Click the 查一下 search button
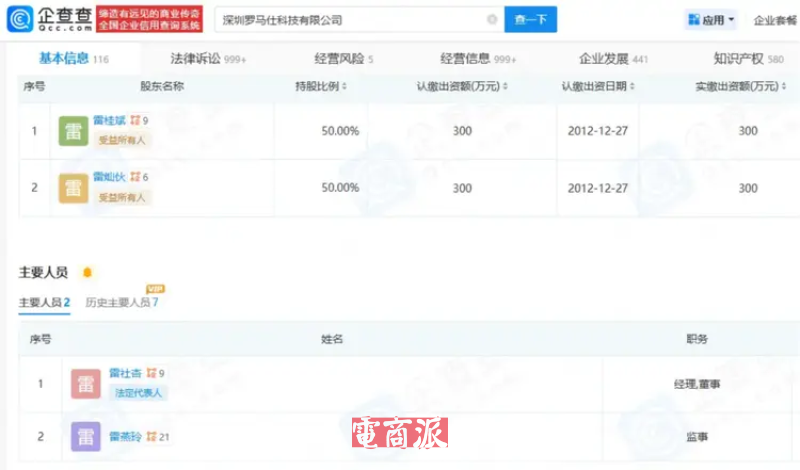 click(531, 19)
